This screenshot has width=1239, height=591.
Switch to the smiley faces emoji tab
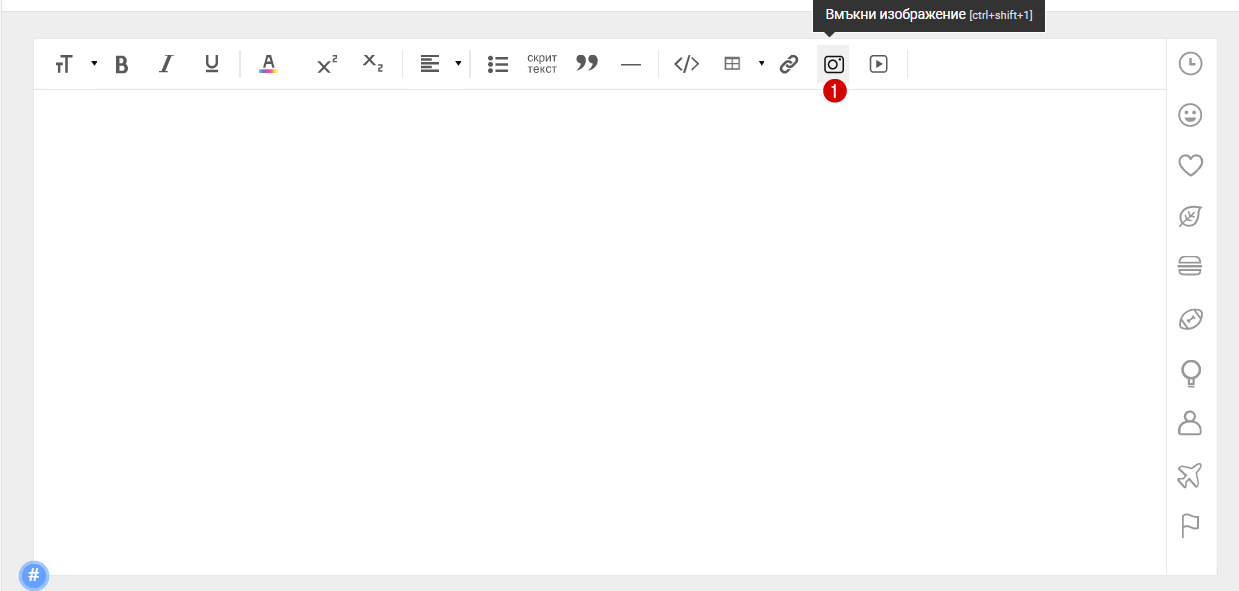tap(1190, 115)
